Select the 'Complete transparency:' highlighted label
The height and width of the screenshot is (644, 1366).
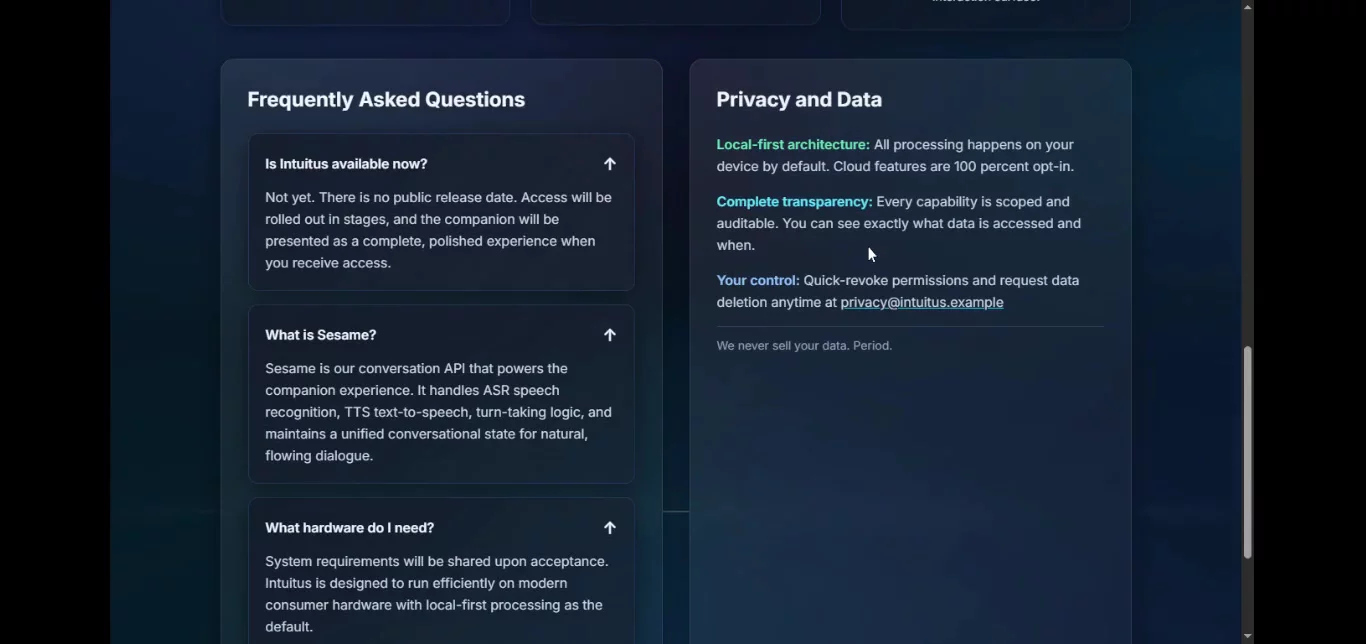pos(794,202)
